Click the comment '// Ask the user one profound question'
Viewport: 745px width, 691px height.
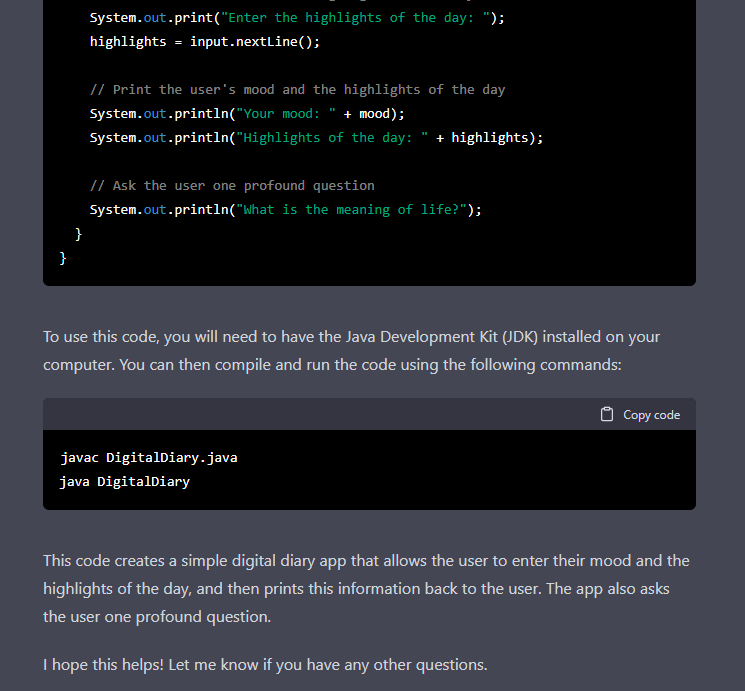click(x=232, y=186)
